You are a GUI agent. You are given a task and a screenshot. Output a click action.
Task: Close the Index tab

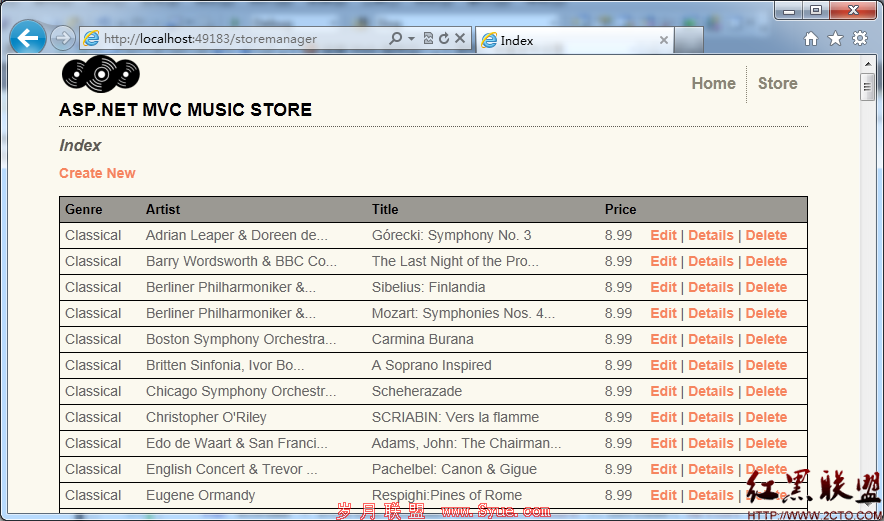tap(664, 40)
